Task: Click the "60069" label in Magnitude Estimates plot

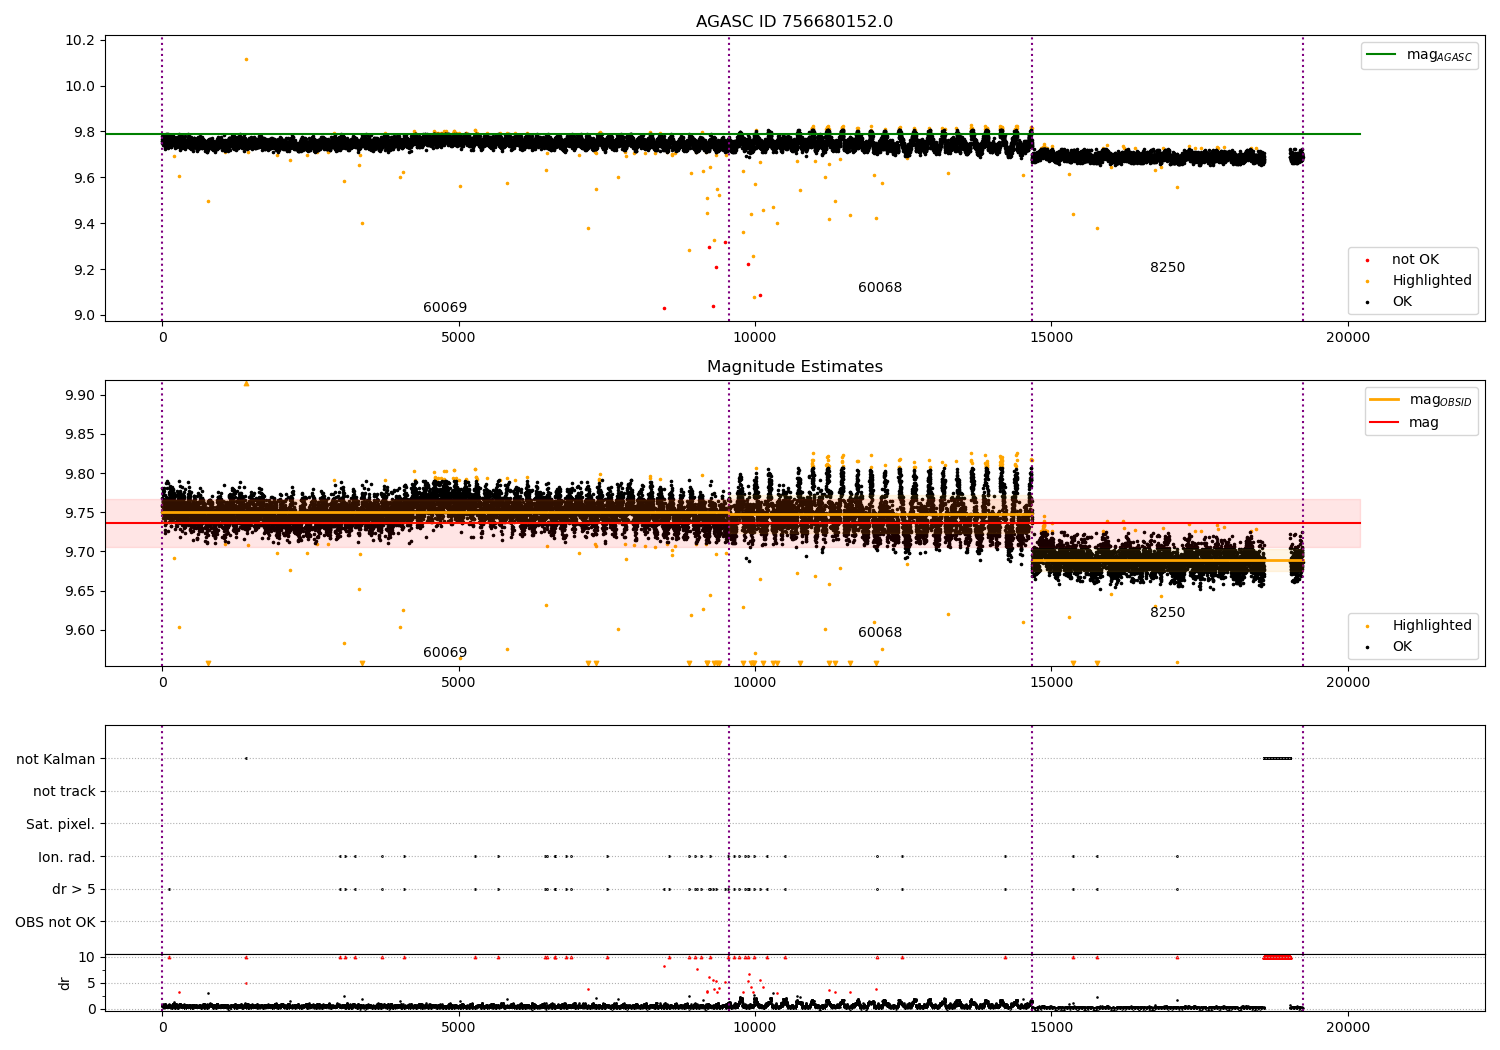Action: click(445, 653)
